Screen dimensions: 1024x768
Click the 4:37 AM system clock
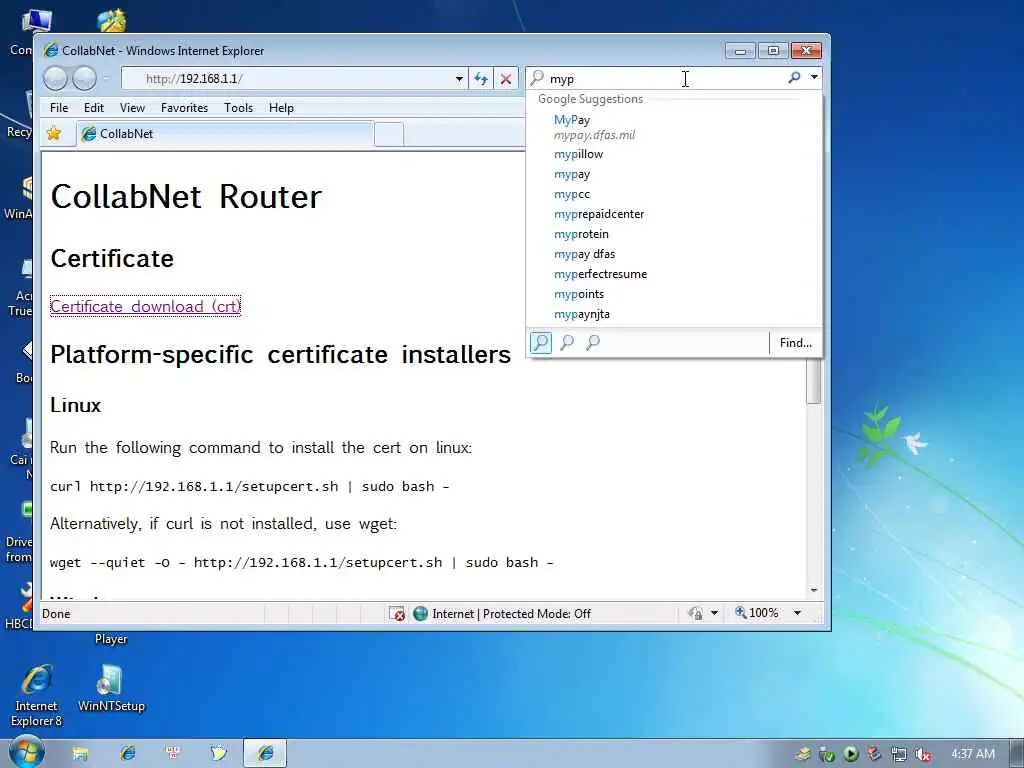pos(972,754)
